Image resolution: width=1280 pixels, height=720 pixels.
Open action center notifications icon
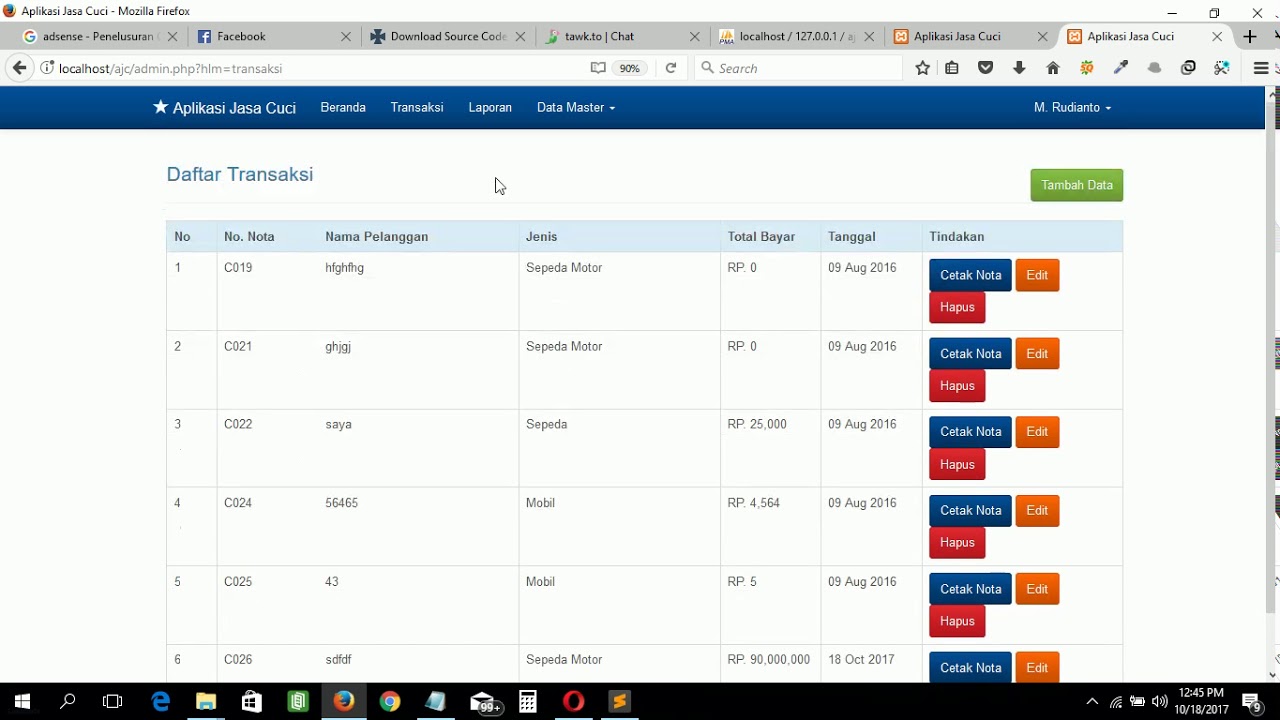(1252, 701)
